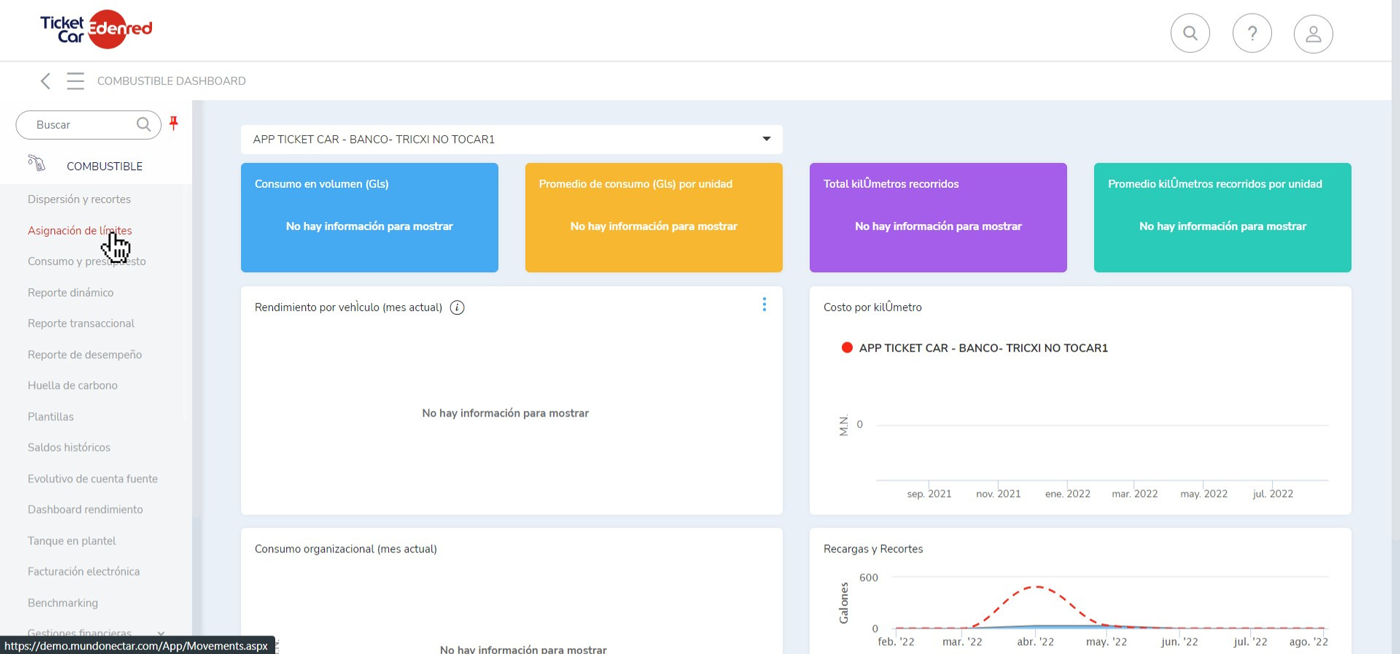Click Total kilómetros recorridos card

(938, 217)
